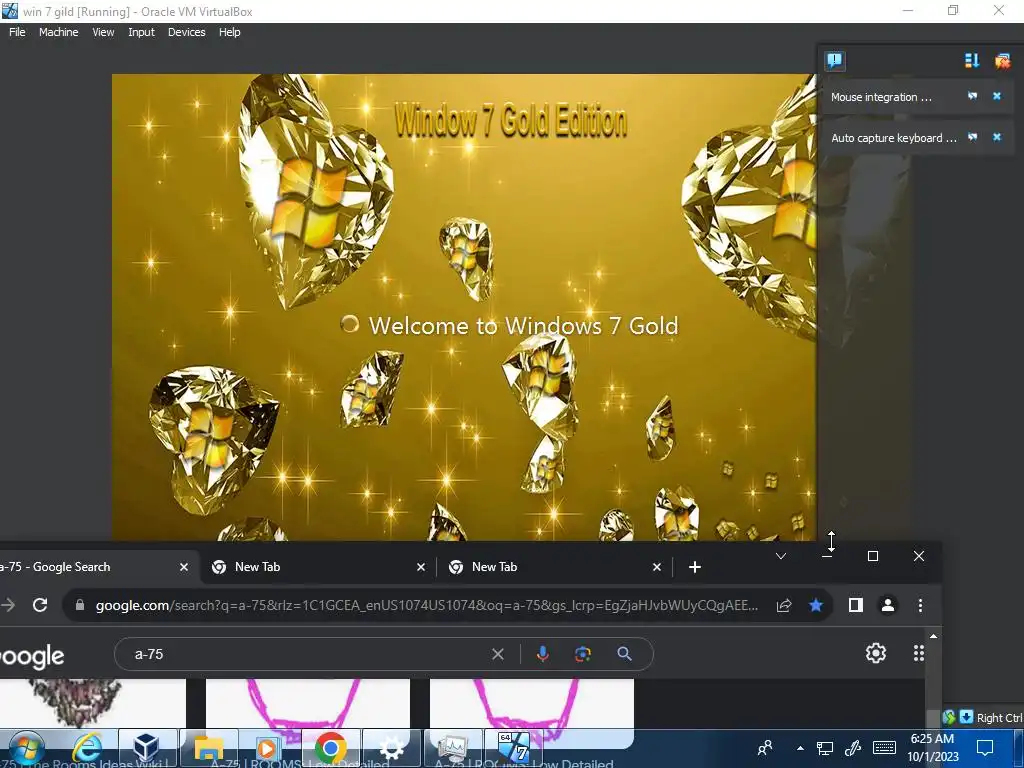View site information via the lock icon
Viewport: 1024px width, 768px height.
tap(80, 605)
